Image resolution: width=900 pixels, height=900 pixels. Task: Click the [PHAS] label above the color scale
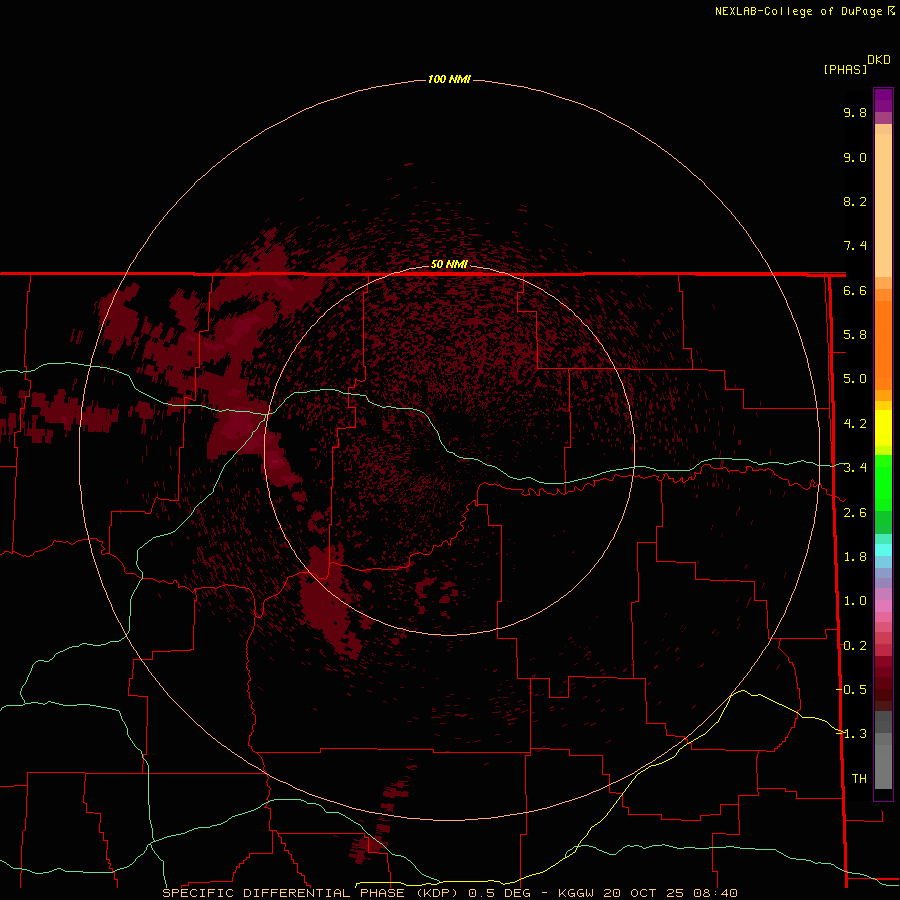[x=845, y=69]
